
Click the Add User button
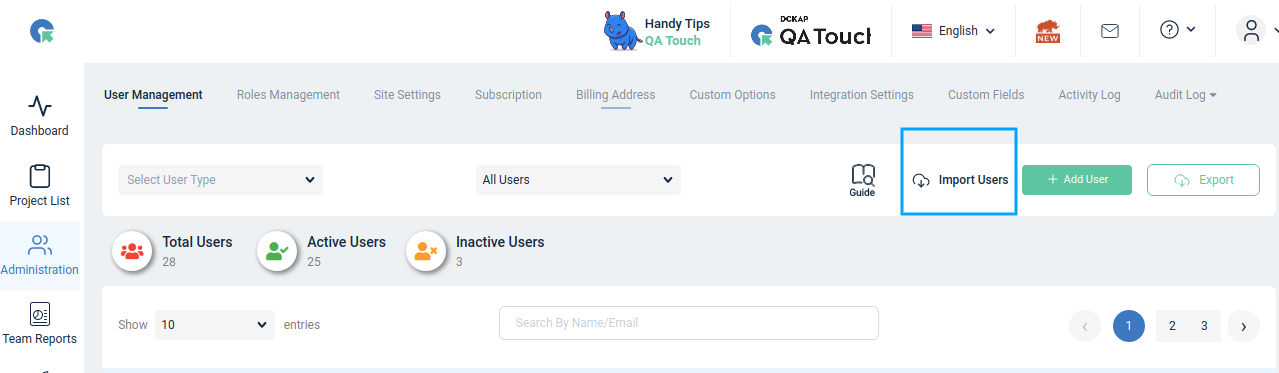click(x=1077, y=180)
